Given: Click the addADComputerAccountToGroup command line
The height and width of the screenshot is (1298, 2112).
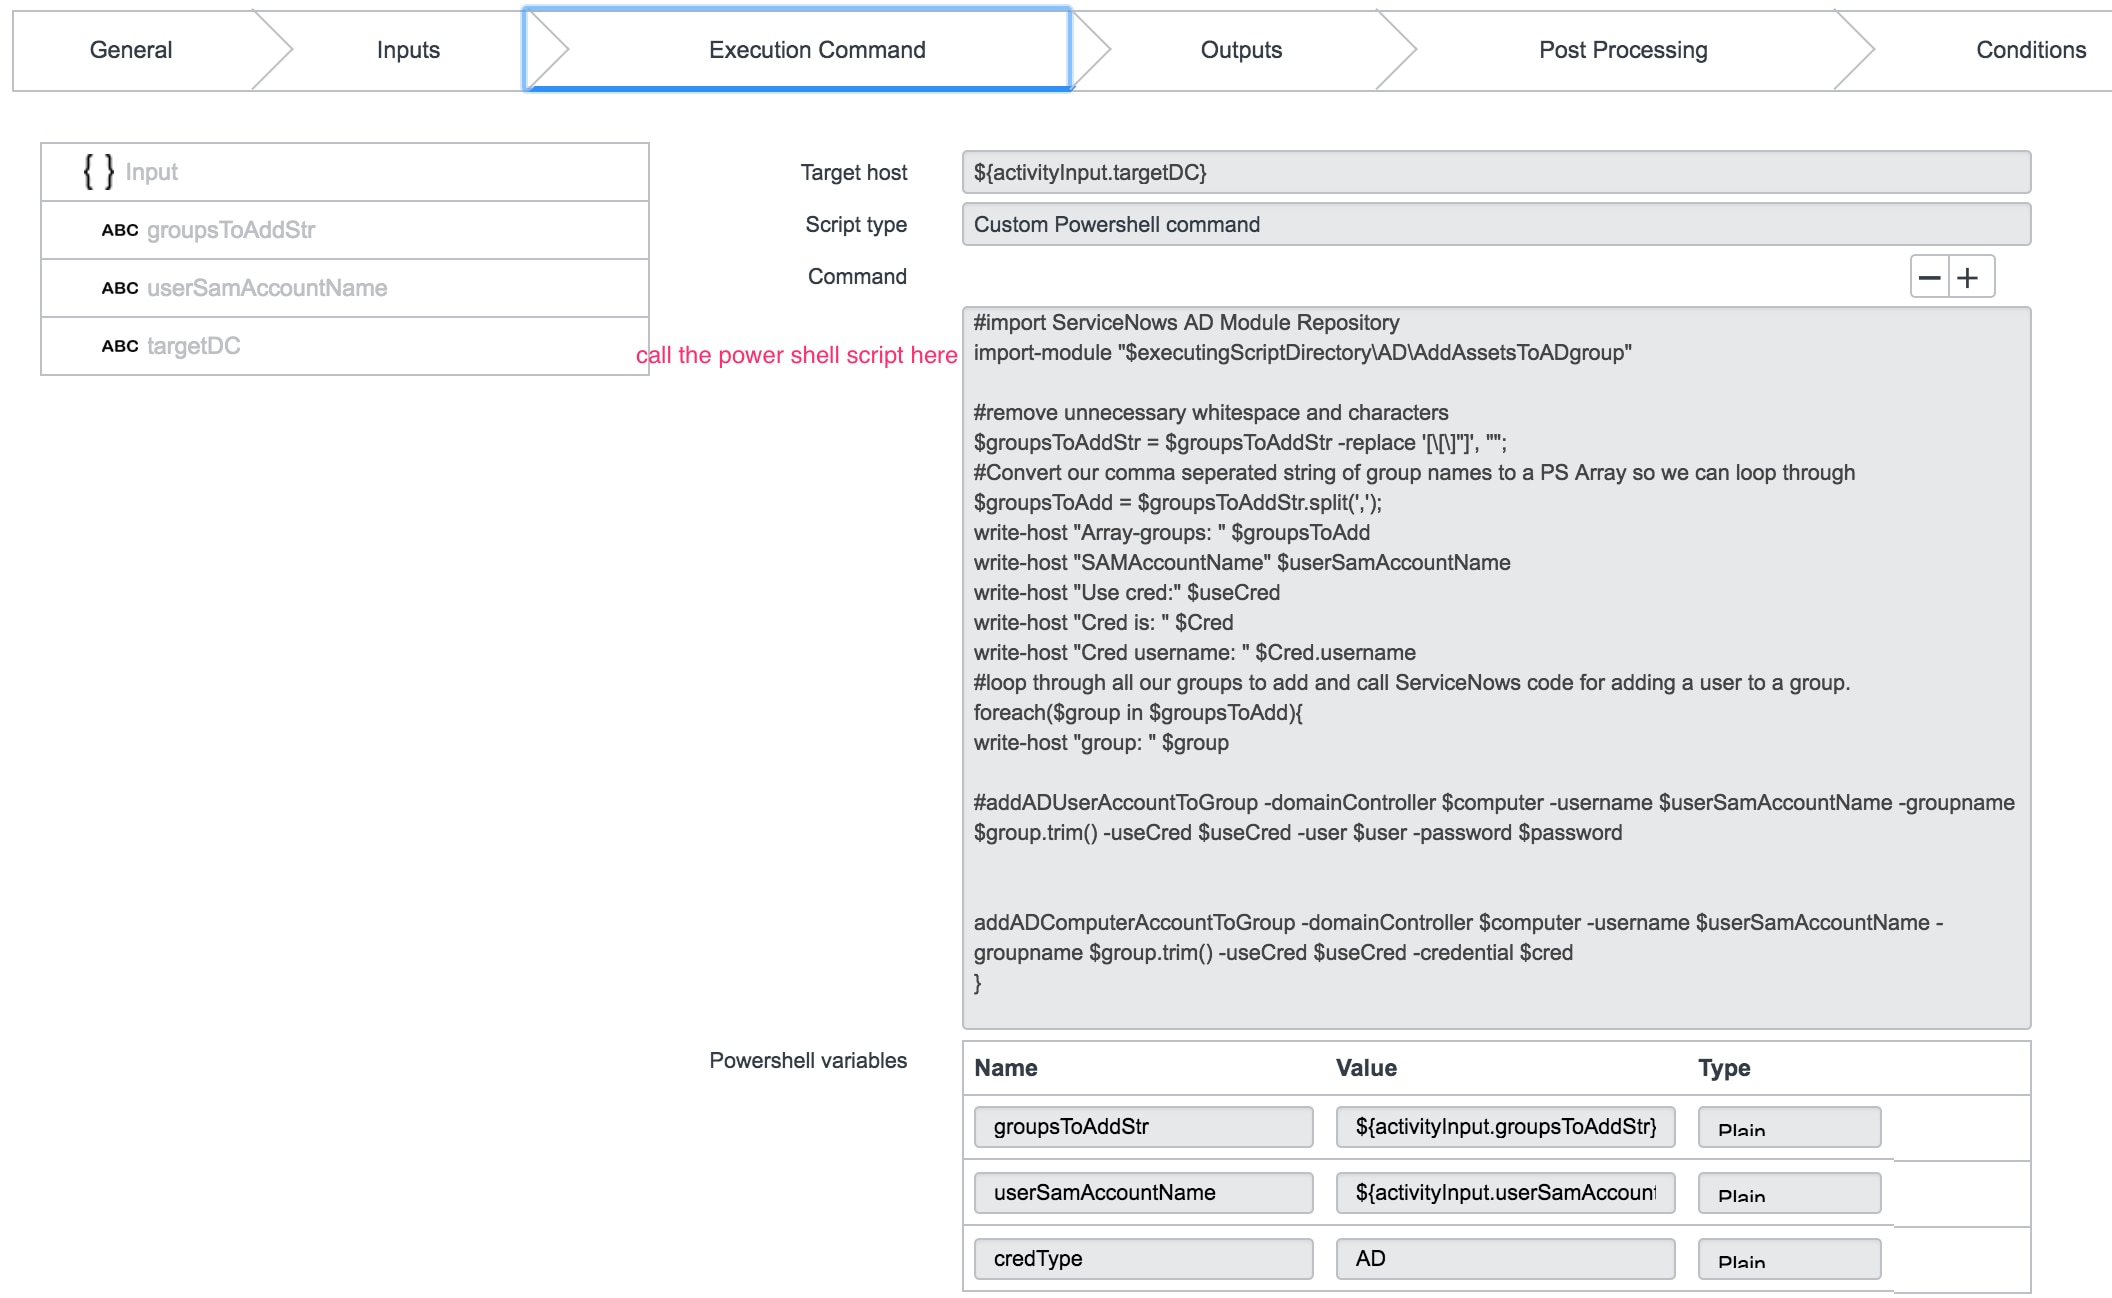Looking at the screenshot, I should click(1458, 938).
